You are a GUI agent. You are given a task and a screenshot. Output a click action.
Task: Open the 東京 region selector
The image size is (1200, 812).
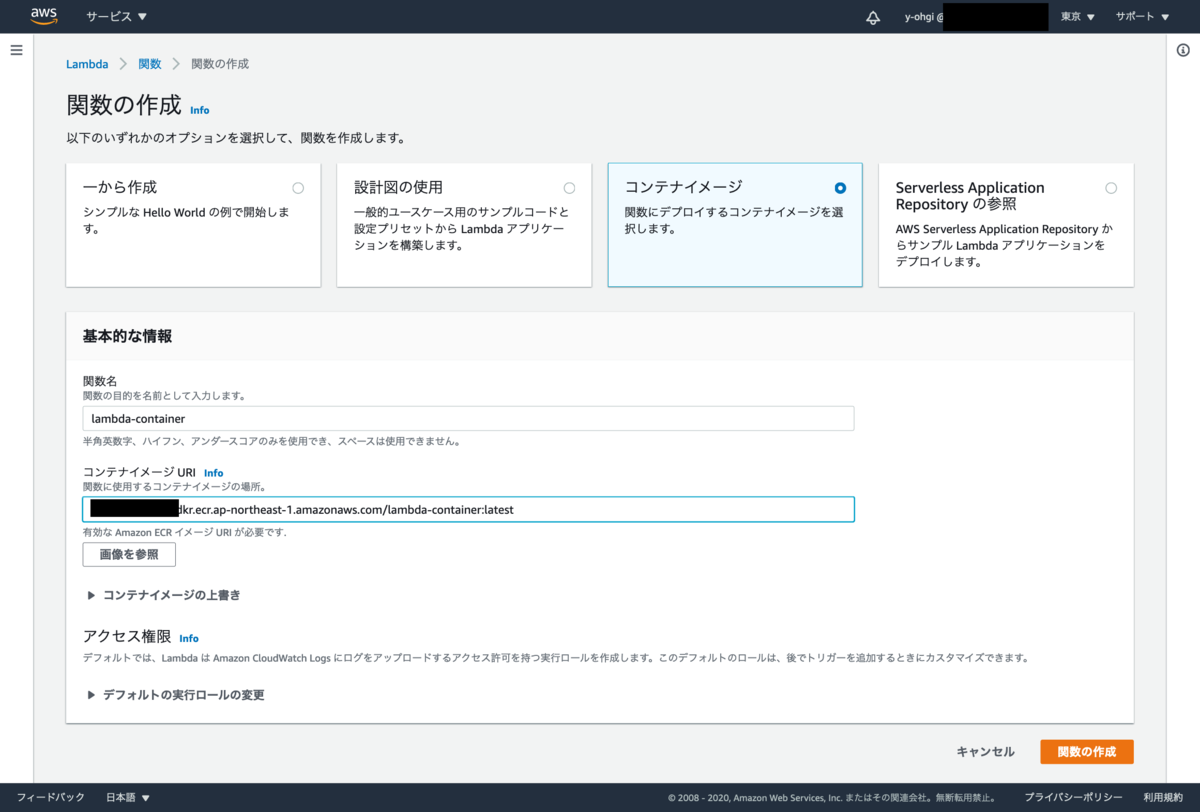(x=1078, y=17)
